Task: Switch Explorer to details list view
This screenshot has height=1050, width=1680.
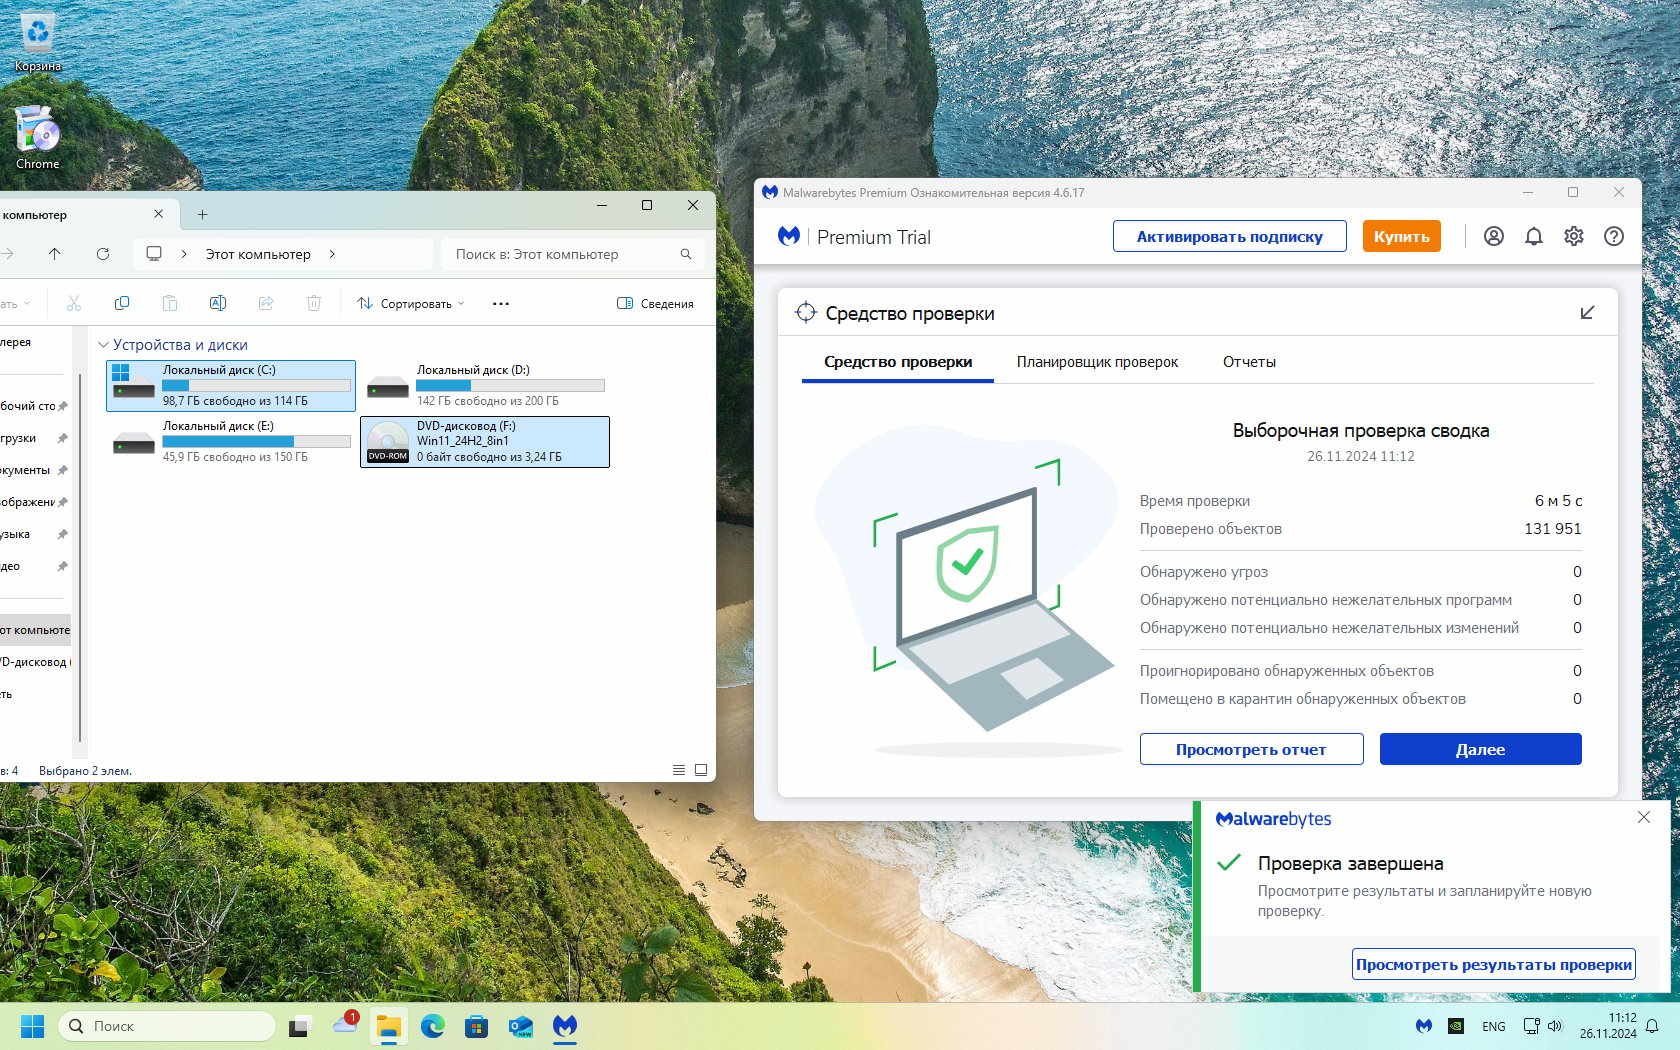Action: tap(679, 770)
